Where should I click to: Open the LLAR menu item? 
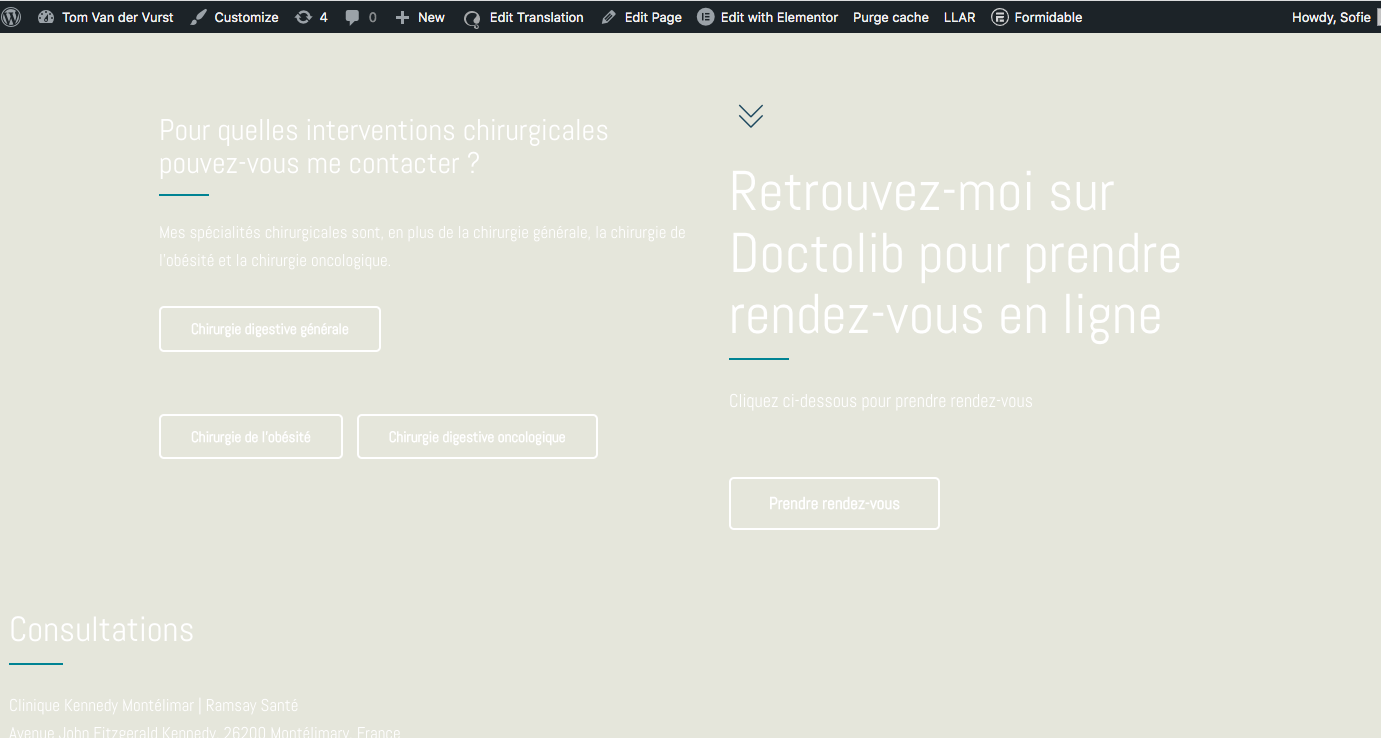click(x=959, y=17)
